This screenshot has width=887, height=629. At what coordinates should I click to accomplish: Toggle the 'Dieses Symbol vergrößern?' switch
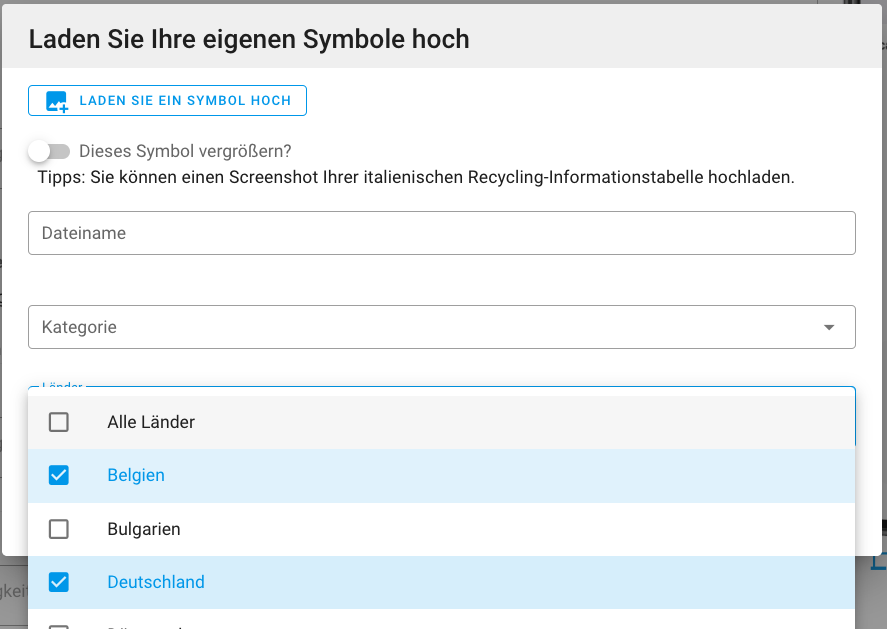coord(49,152)
